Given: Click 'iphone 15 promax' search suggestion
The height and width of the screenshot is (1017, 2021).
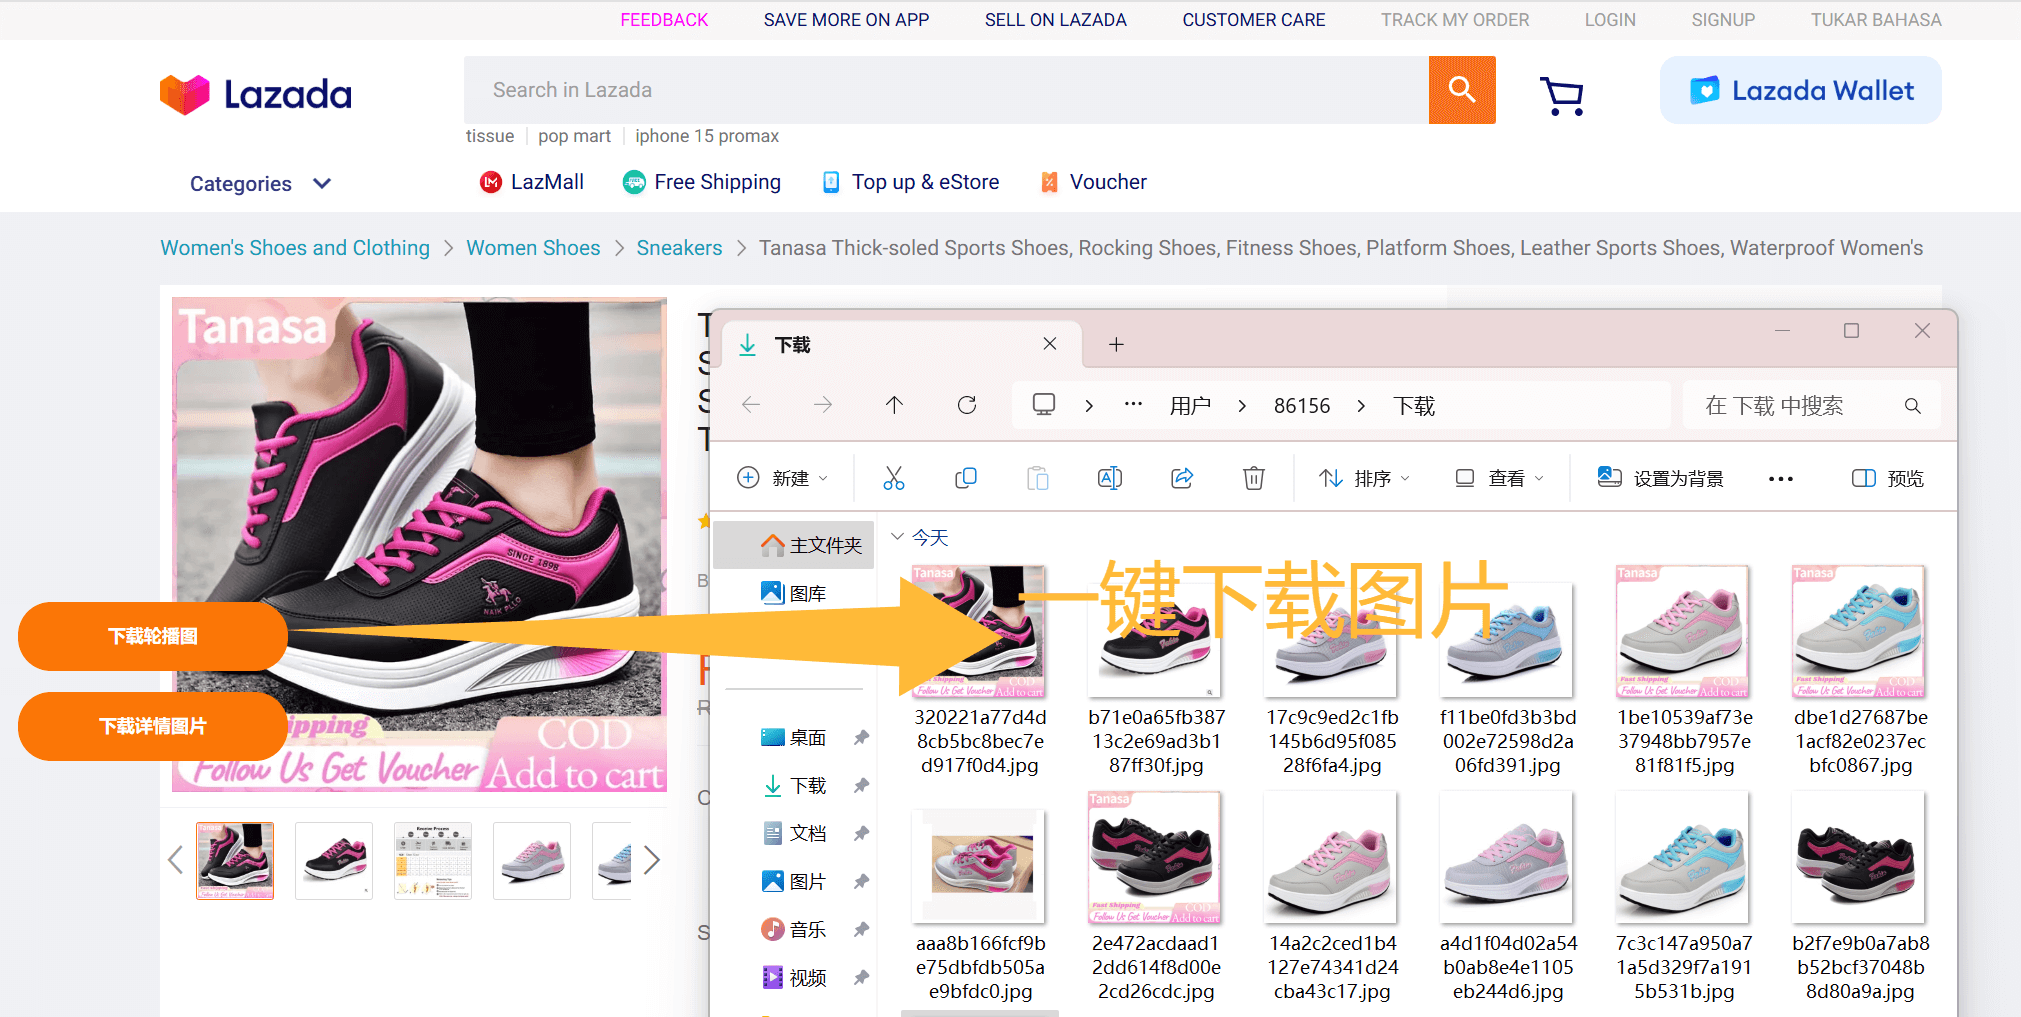Looking at the screenshot, I should [707, 136].
